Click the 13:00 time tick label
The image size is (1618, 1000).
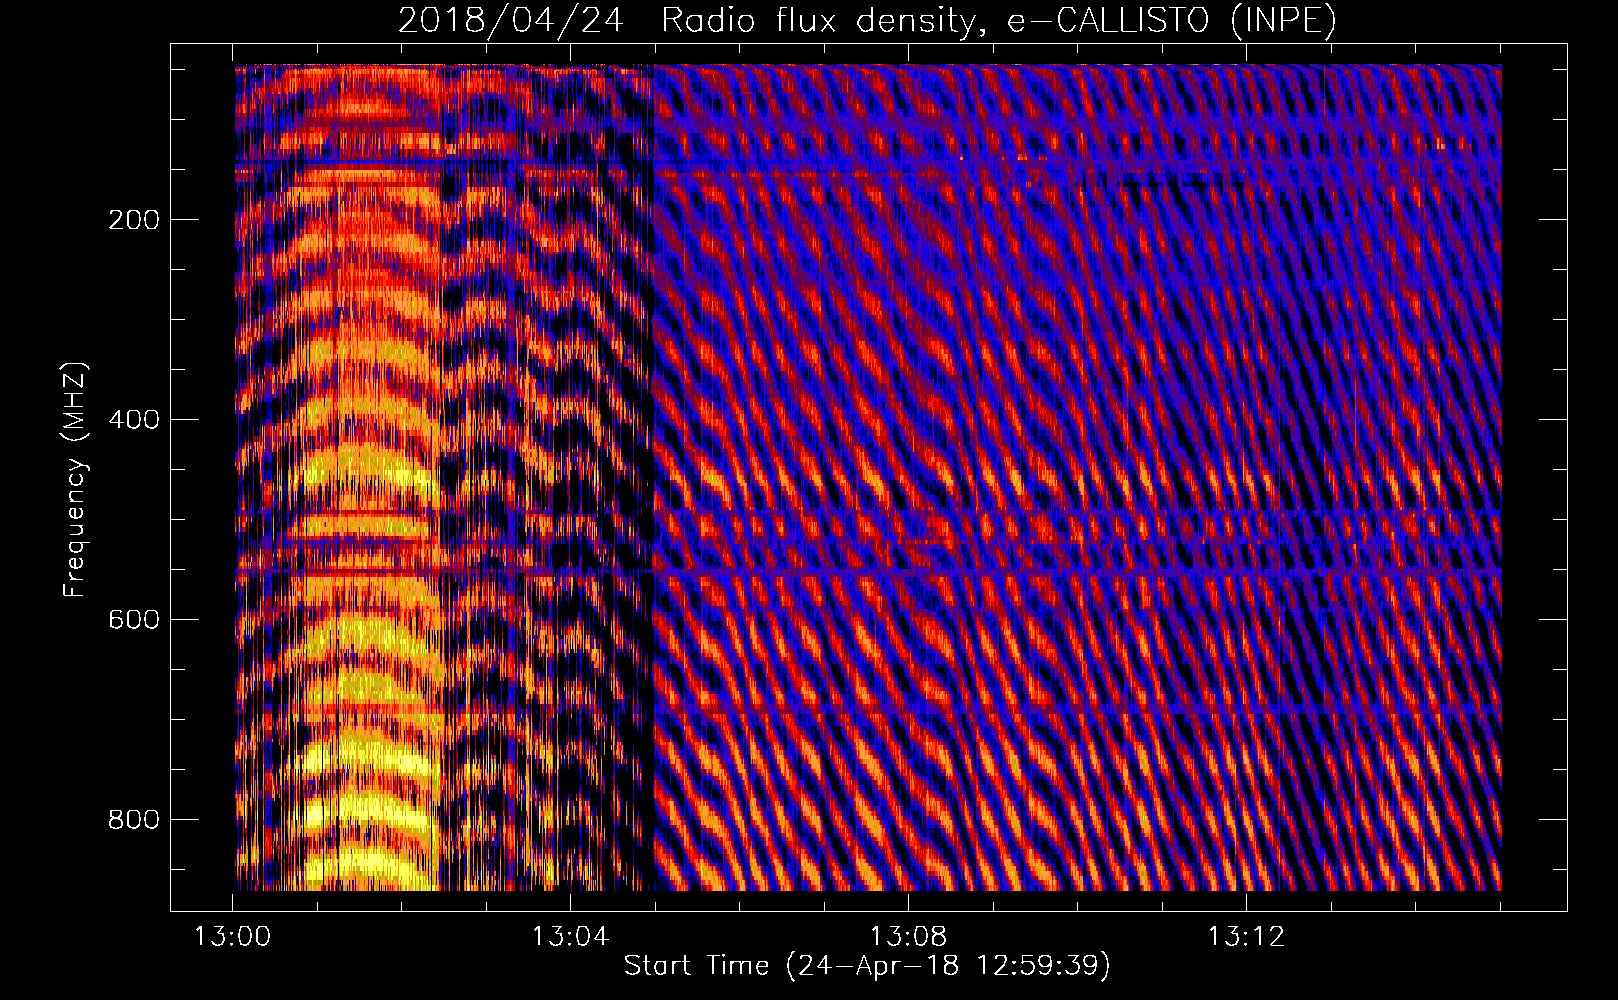coord(232,937)
